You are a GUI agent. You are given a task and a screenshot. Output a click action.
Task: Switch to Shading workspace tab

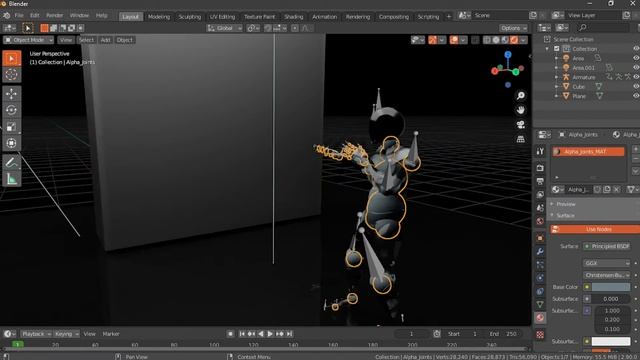pos(293,17)
